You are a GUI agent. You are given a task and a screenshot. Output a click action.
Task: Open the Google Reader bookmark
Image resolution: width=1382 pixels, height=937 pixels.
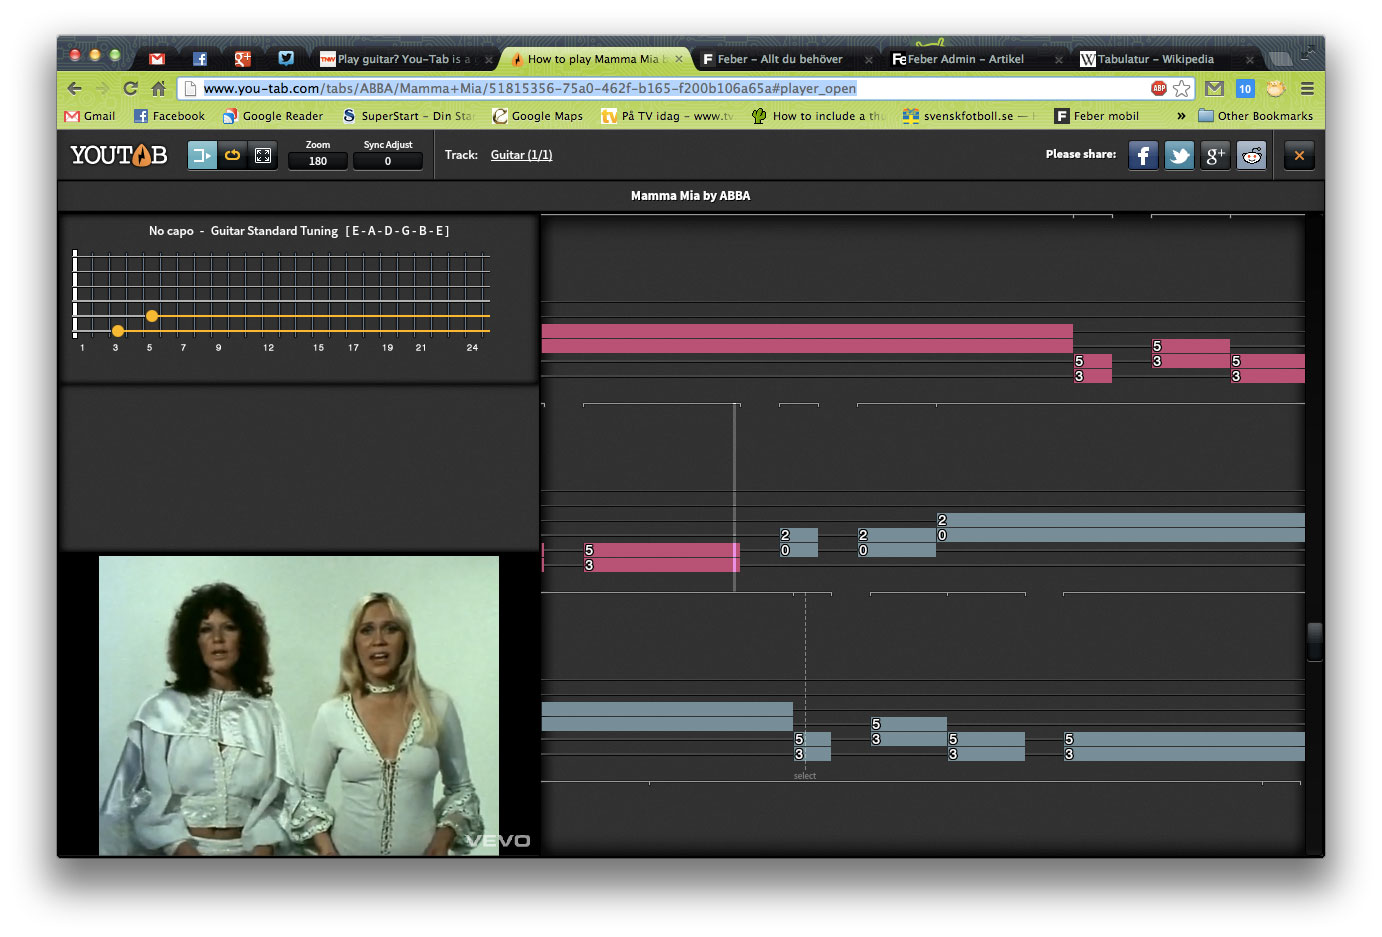point(273,116)
